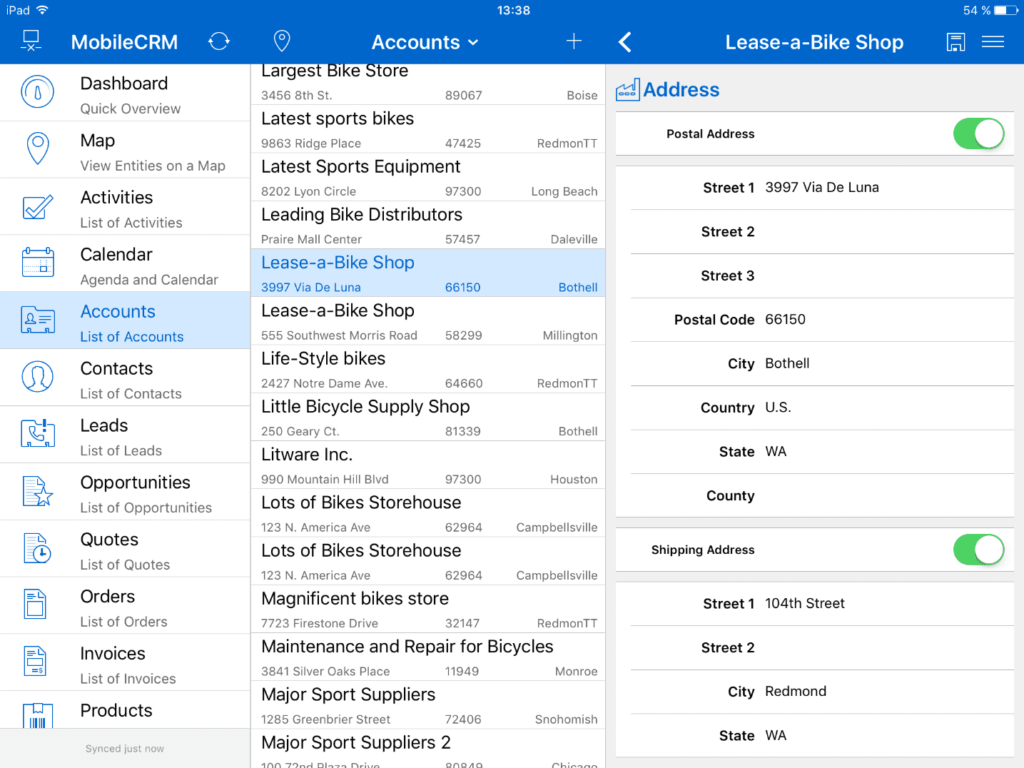
Task: Open the hamburger menu in the top right
Action: click(x=993, y=42)
